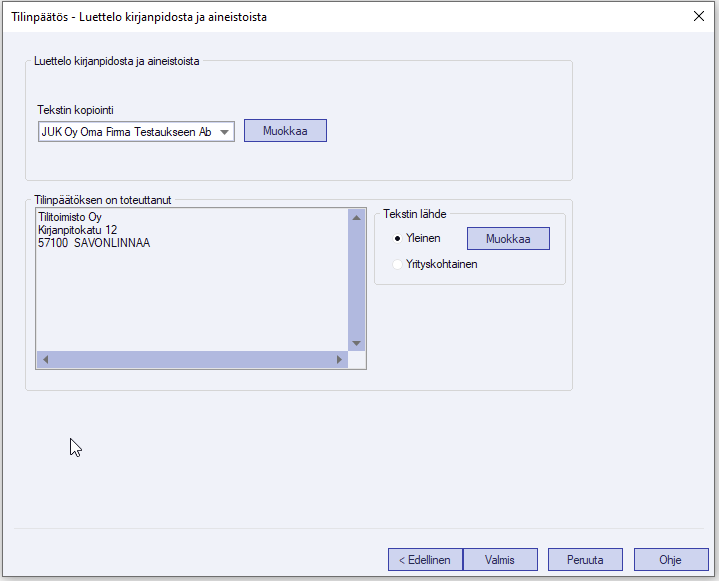This screenshot has height=581, width=719.
Task: Click the Kirjanpitokatu 12 address line
Action: pos(77,230)
